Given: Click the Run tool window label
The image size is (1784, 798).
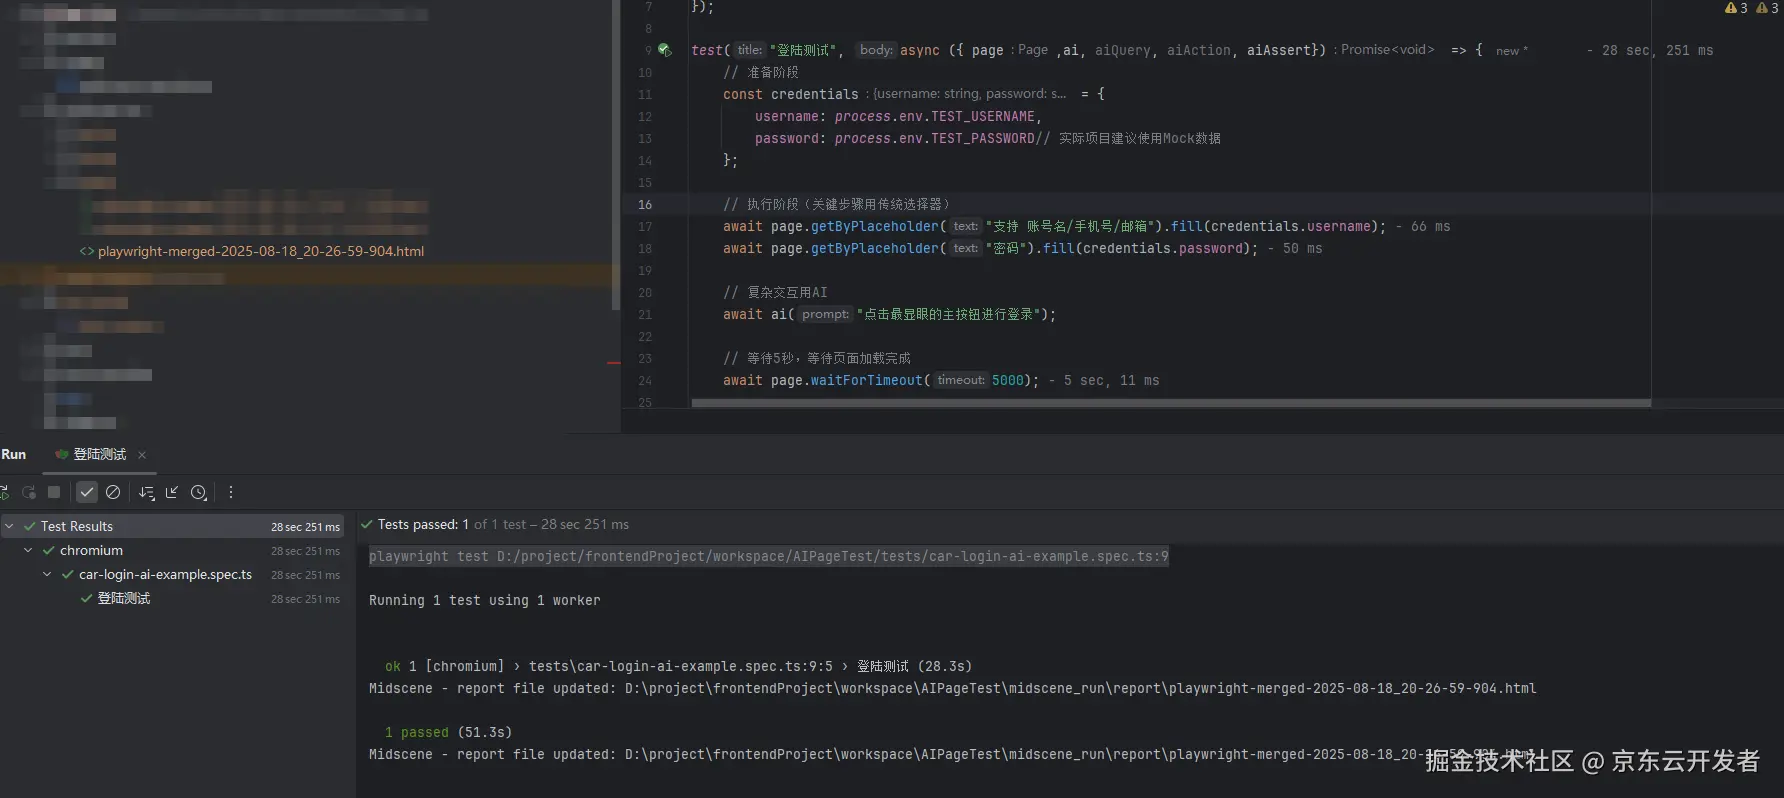Looking at the screenshot, I should pos(14,455).
